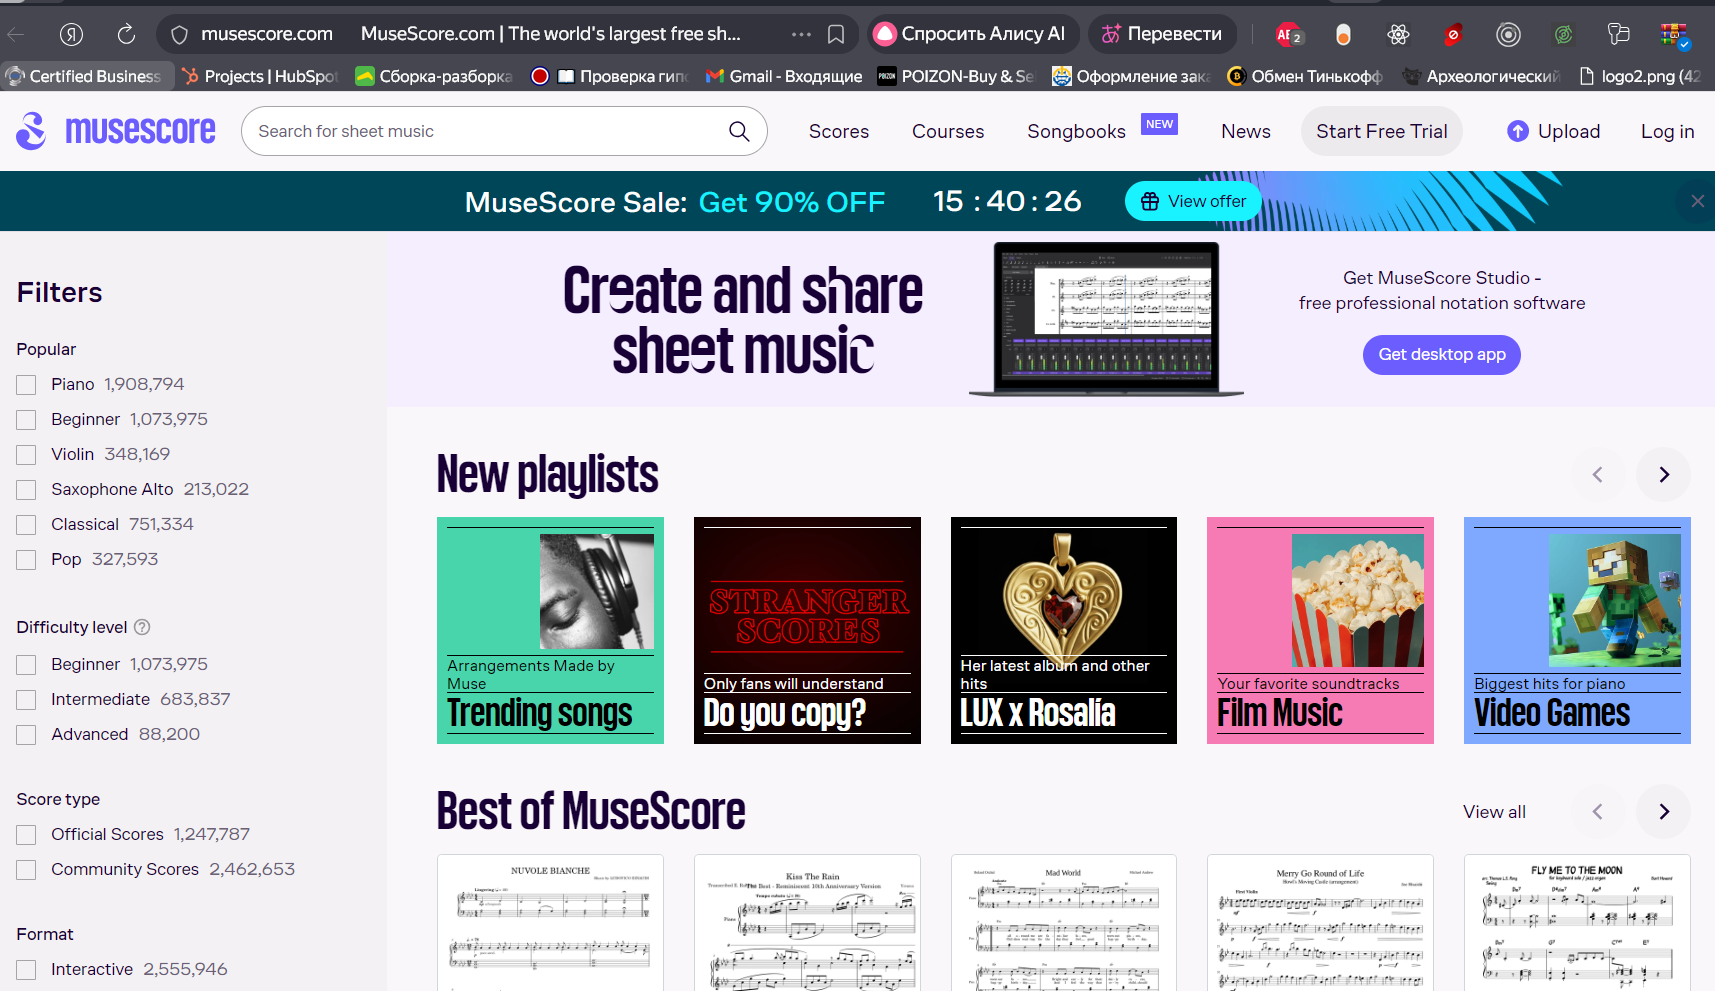Click the Difficulty level help icon
The height and width of the screenshot is (991, 1715).
(x=142, y=627)
